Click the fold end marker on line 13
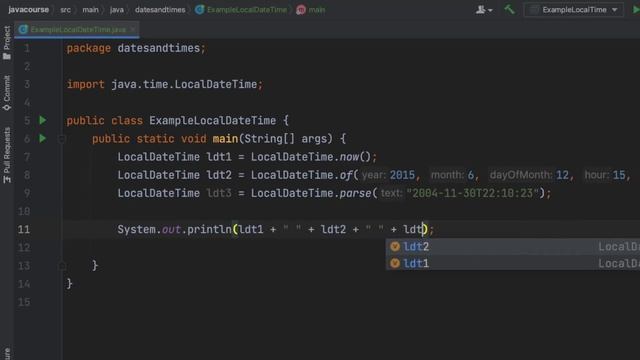The width and height of the screenshot is (640, 360). [62, 266]
